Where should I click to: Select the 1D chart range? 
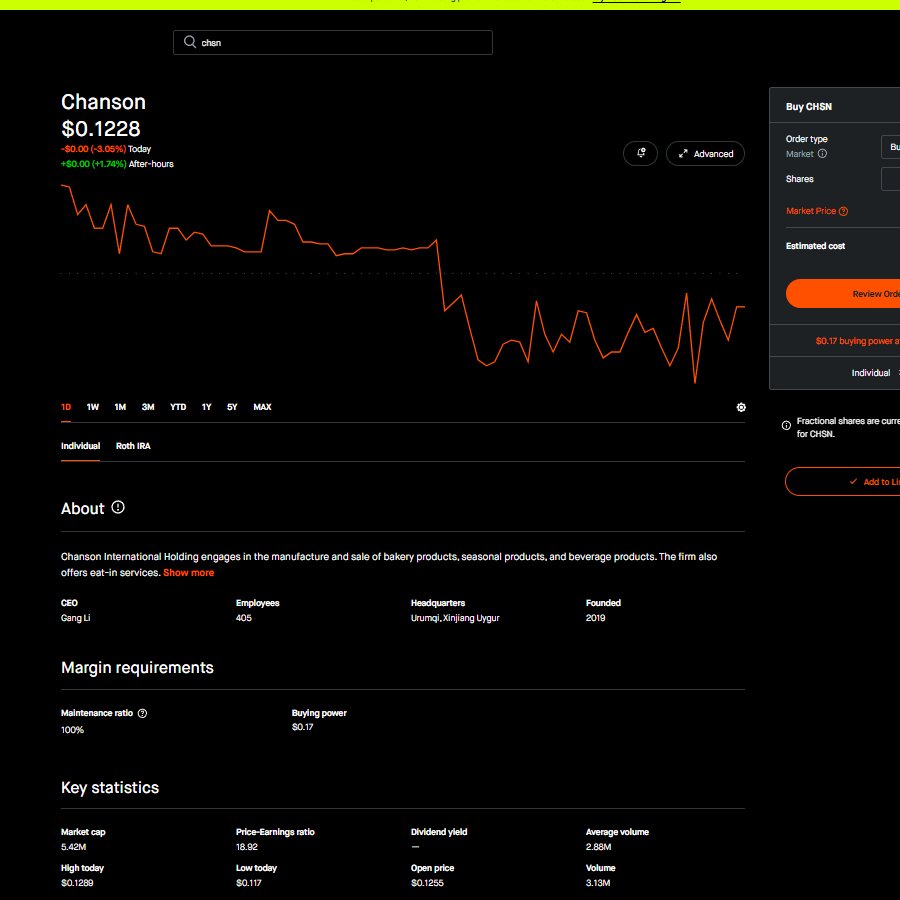(66, 407)
